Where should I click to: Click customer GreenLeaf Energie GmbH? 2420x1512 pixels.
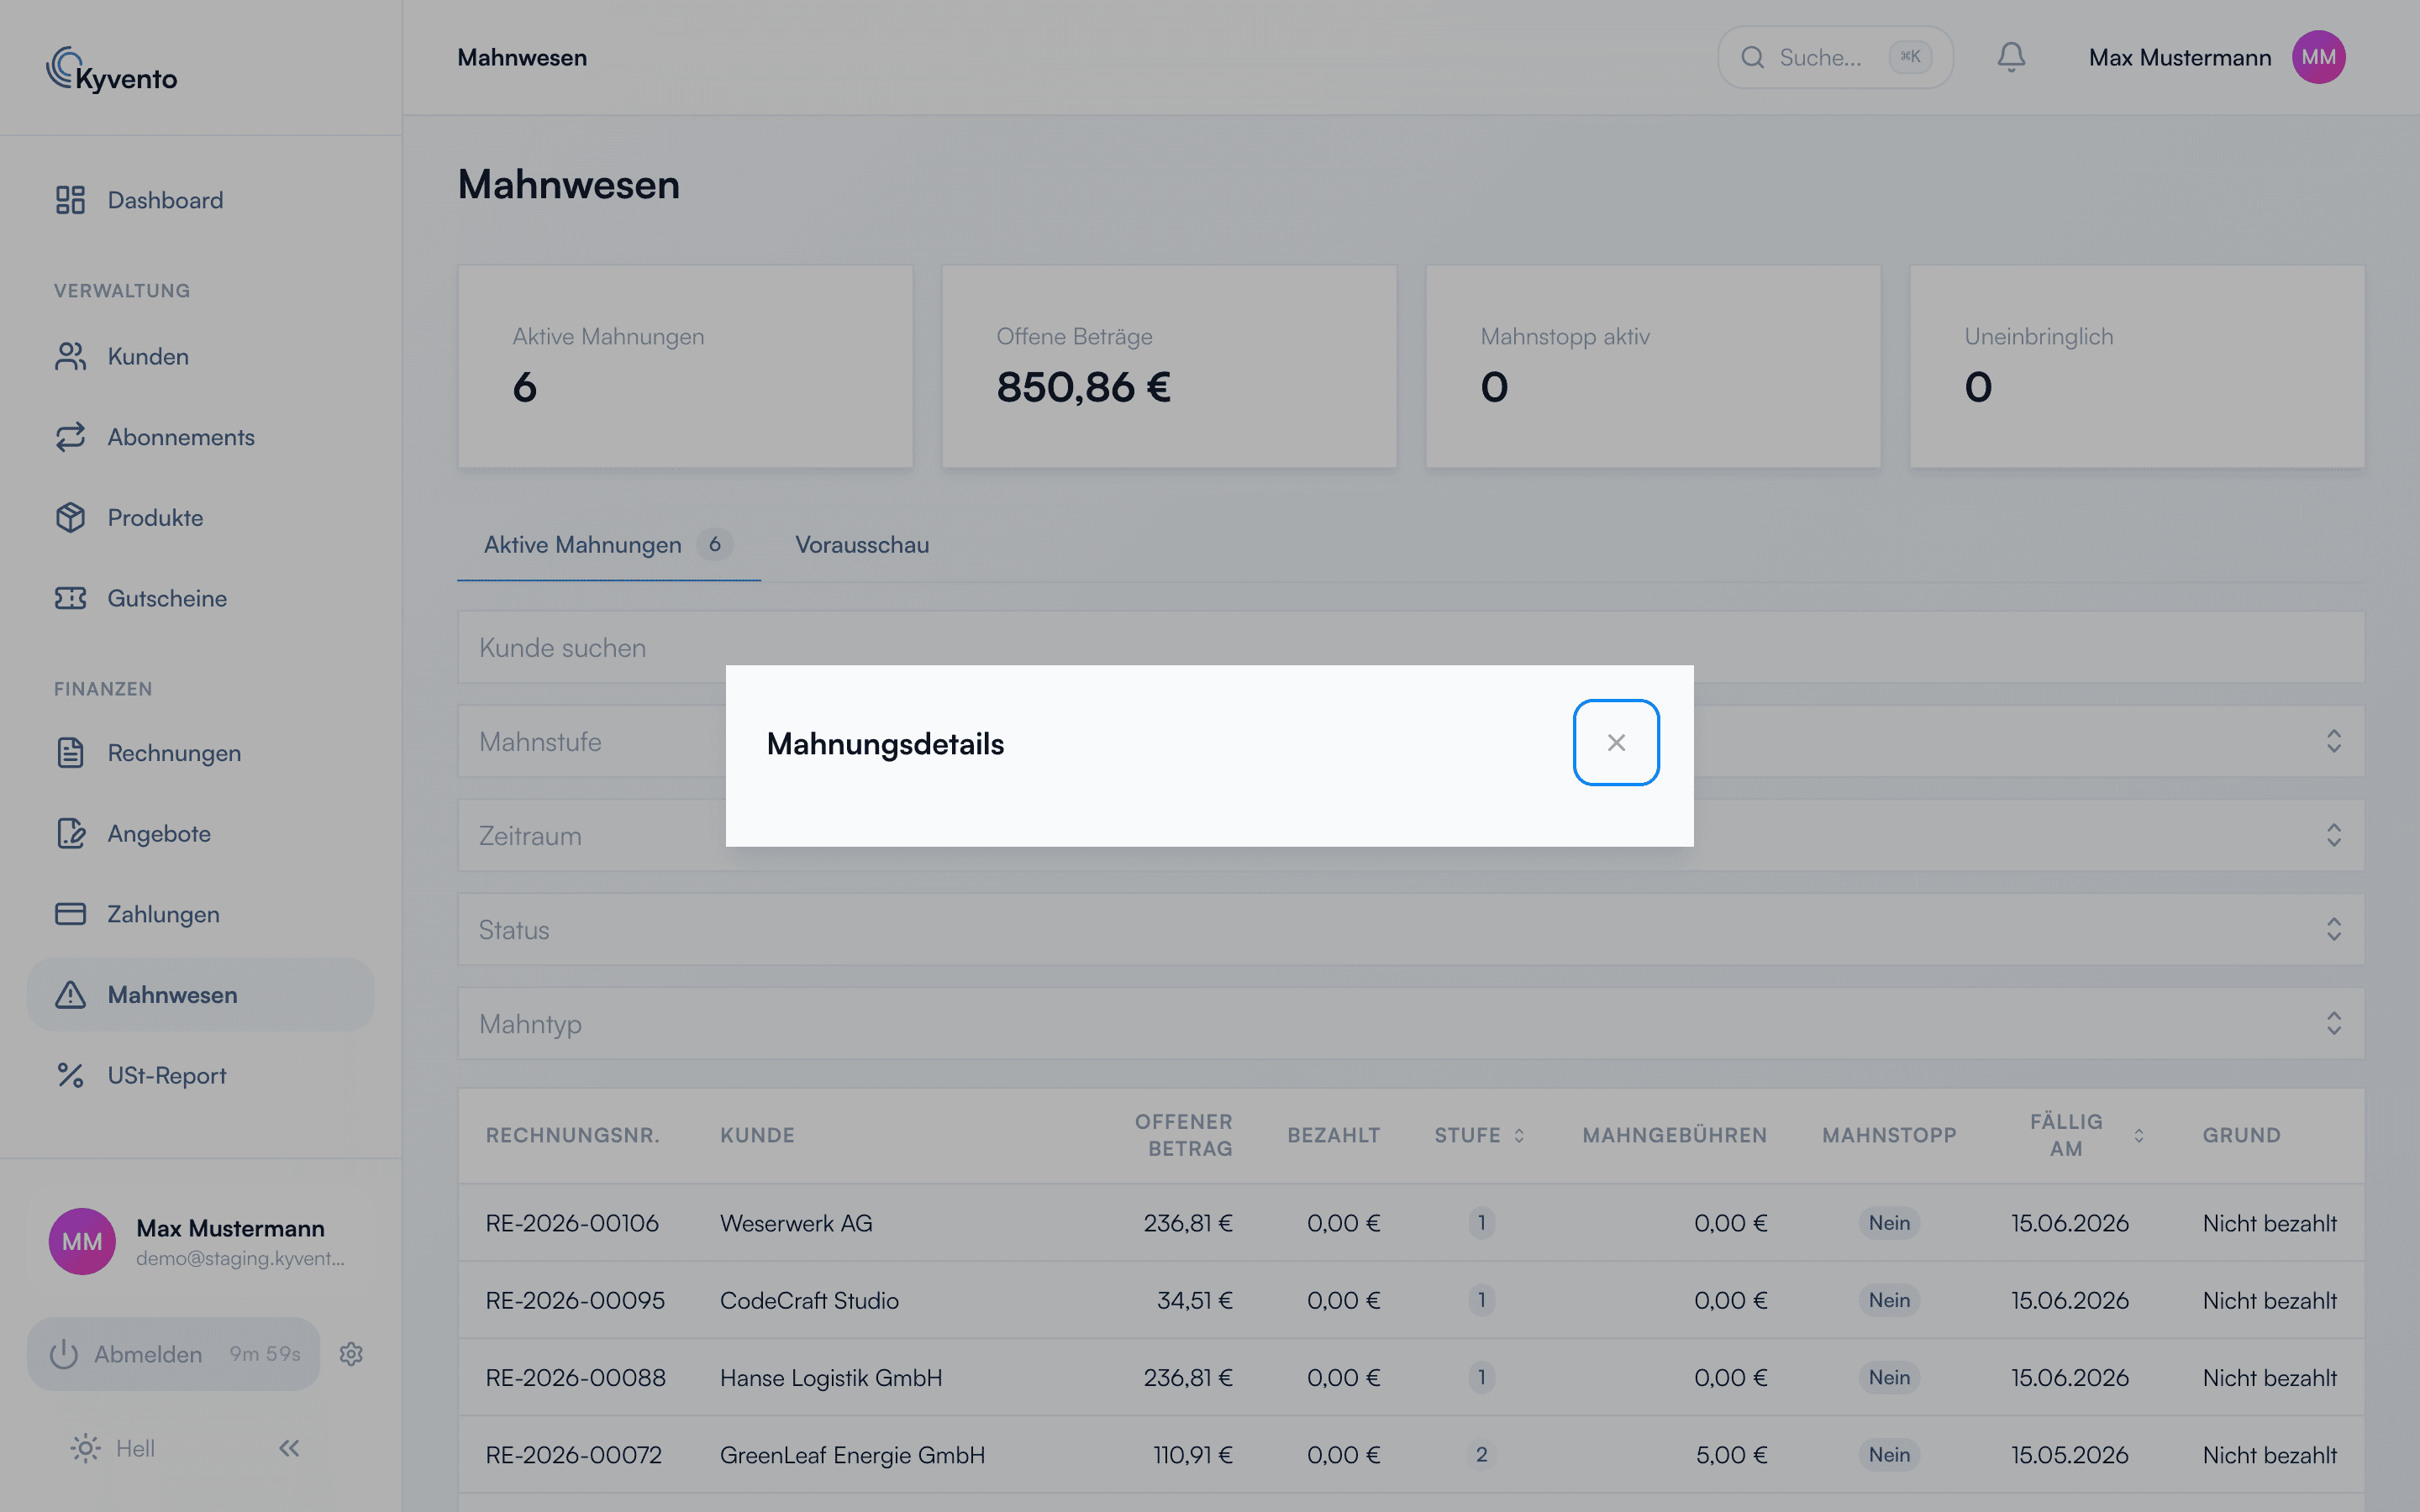pos(852,1454)
